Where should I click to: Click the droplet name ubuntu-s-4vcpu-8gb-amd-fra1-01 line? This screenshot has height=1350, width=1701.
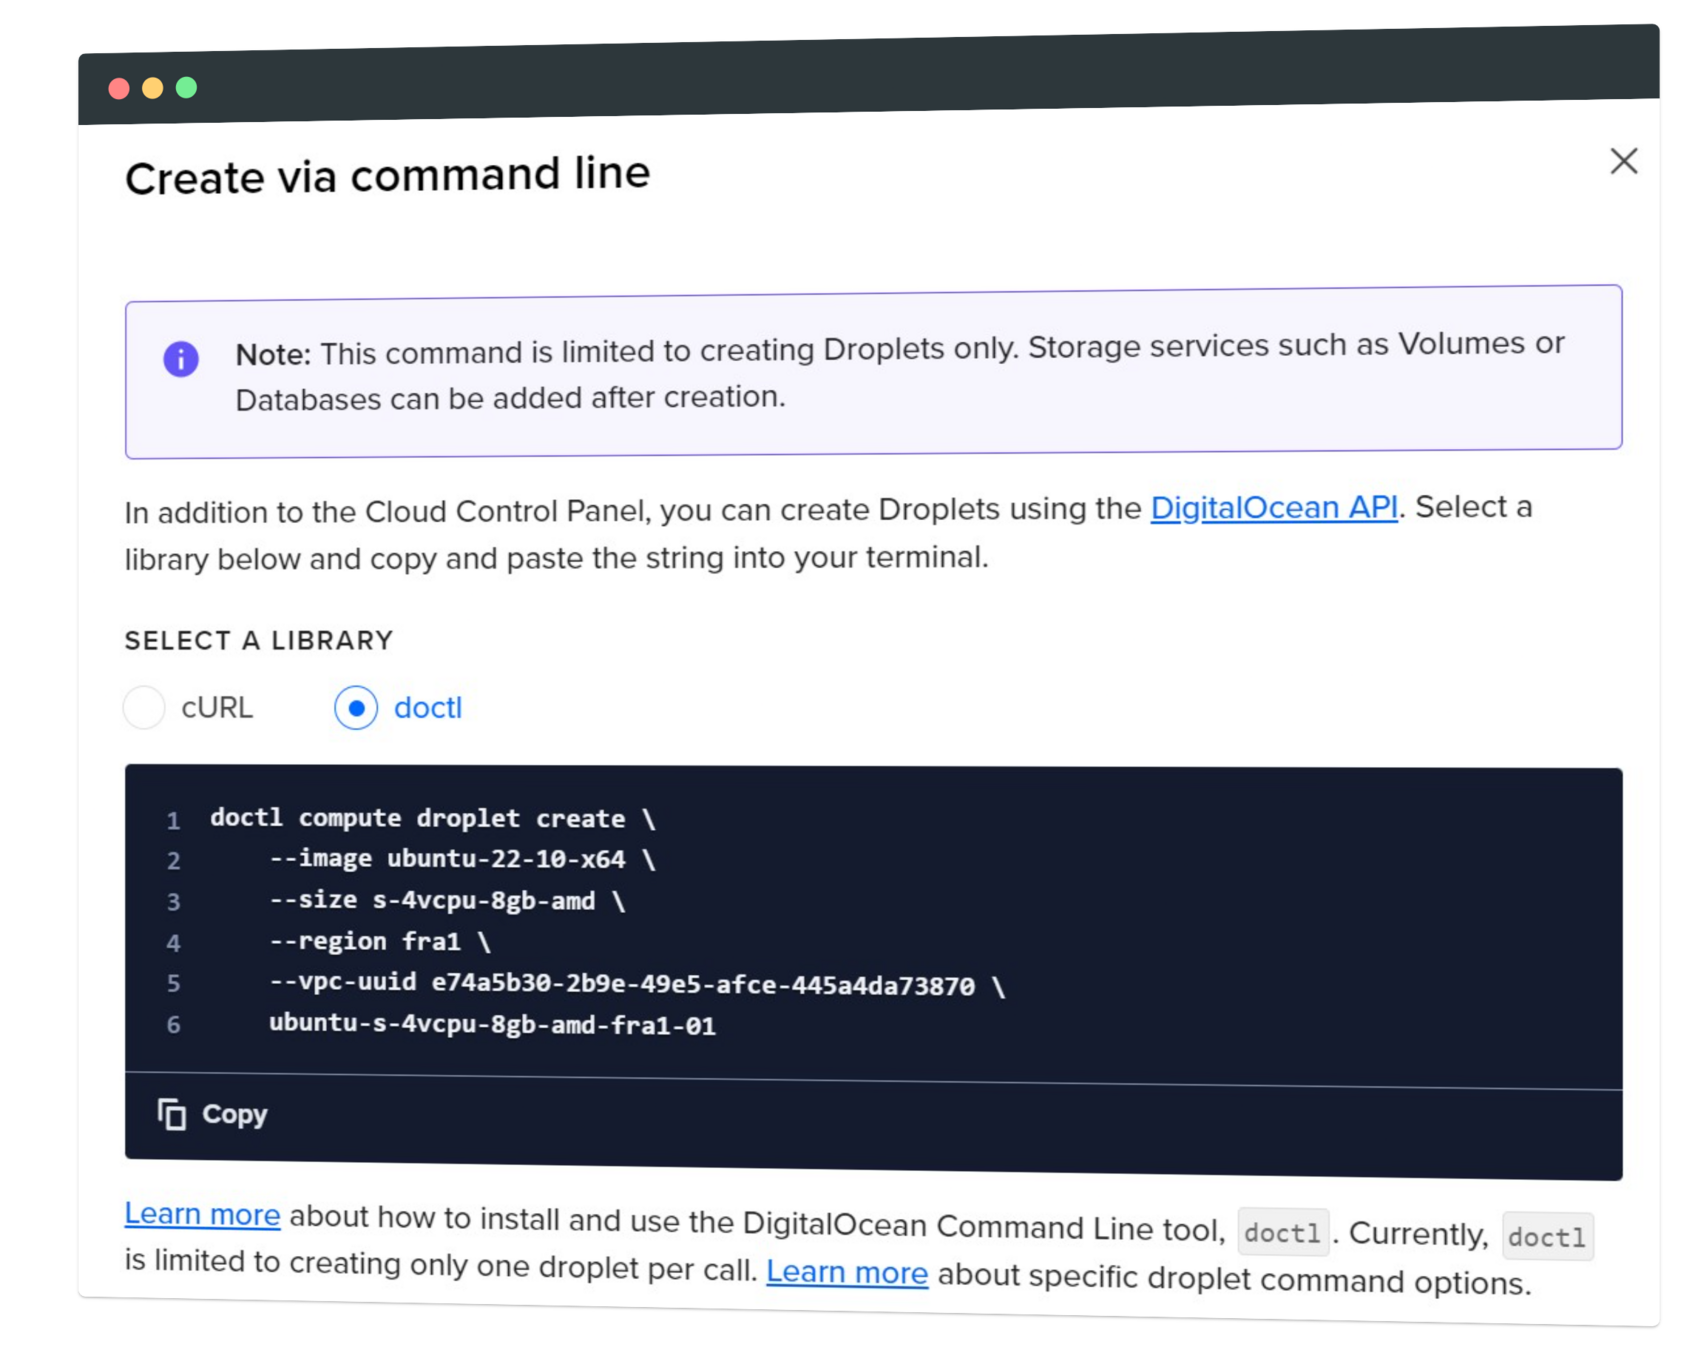click(x=492, y=1024)
